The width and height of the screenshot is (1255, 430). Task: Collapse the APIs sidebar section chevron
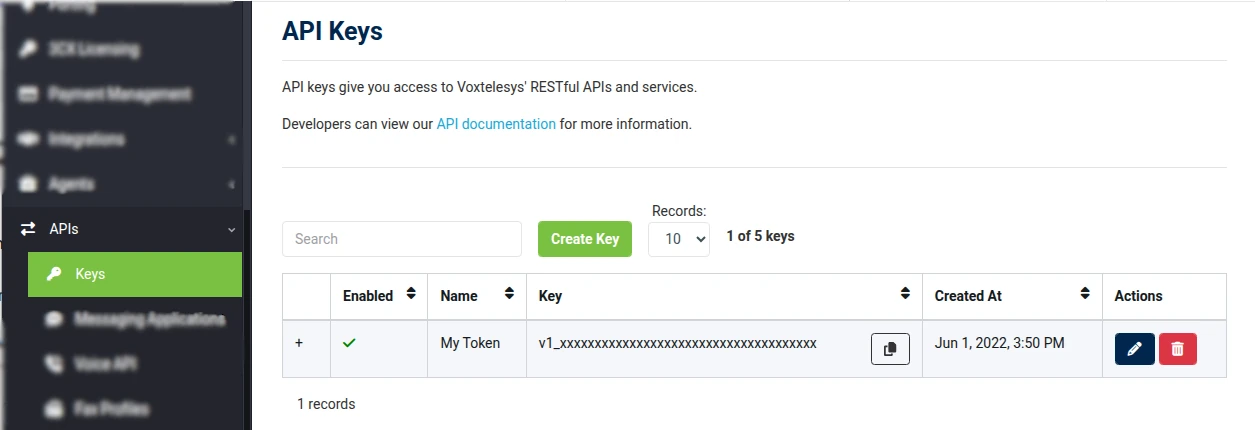[x=231, y=229]
